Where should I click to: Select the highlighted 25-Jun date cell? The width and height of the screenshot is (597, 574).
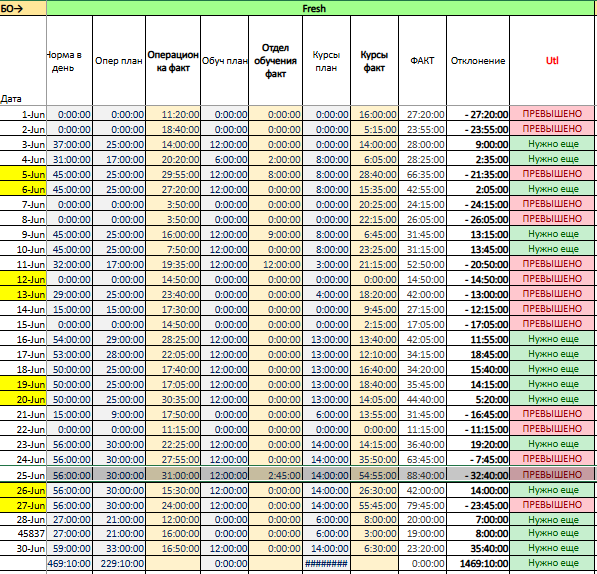tap(23, 475)
